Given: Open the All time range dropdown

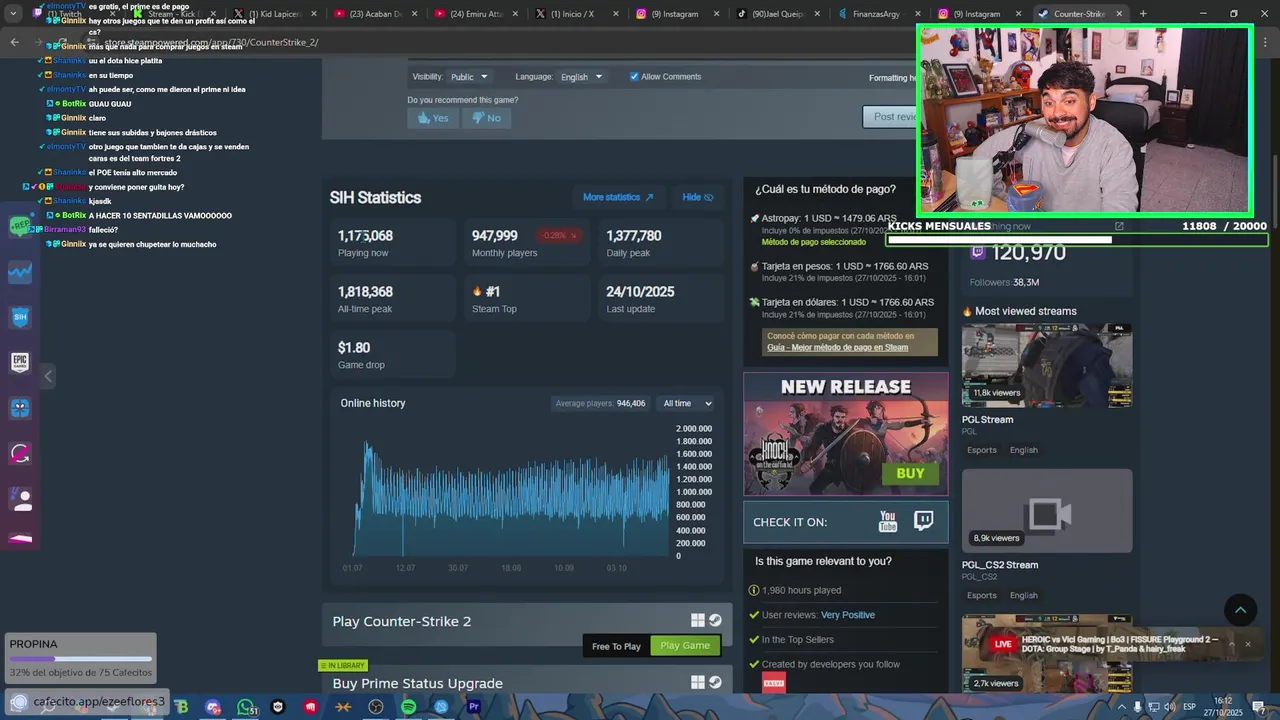Looking at the screenshot, I should [687, 403].
